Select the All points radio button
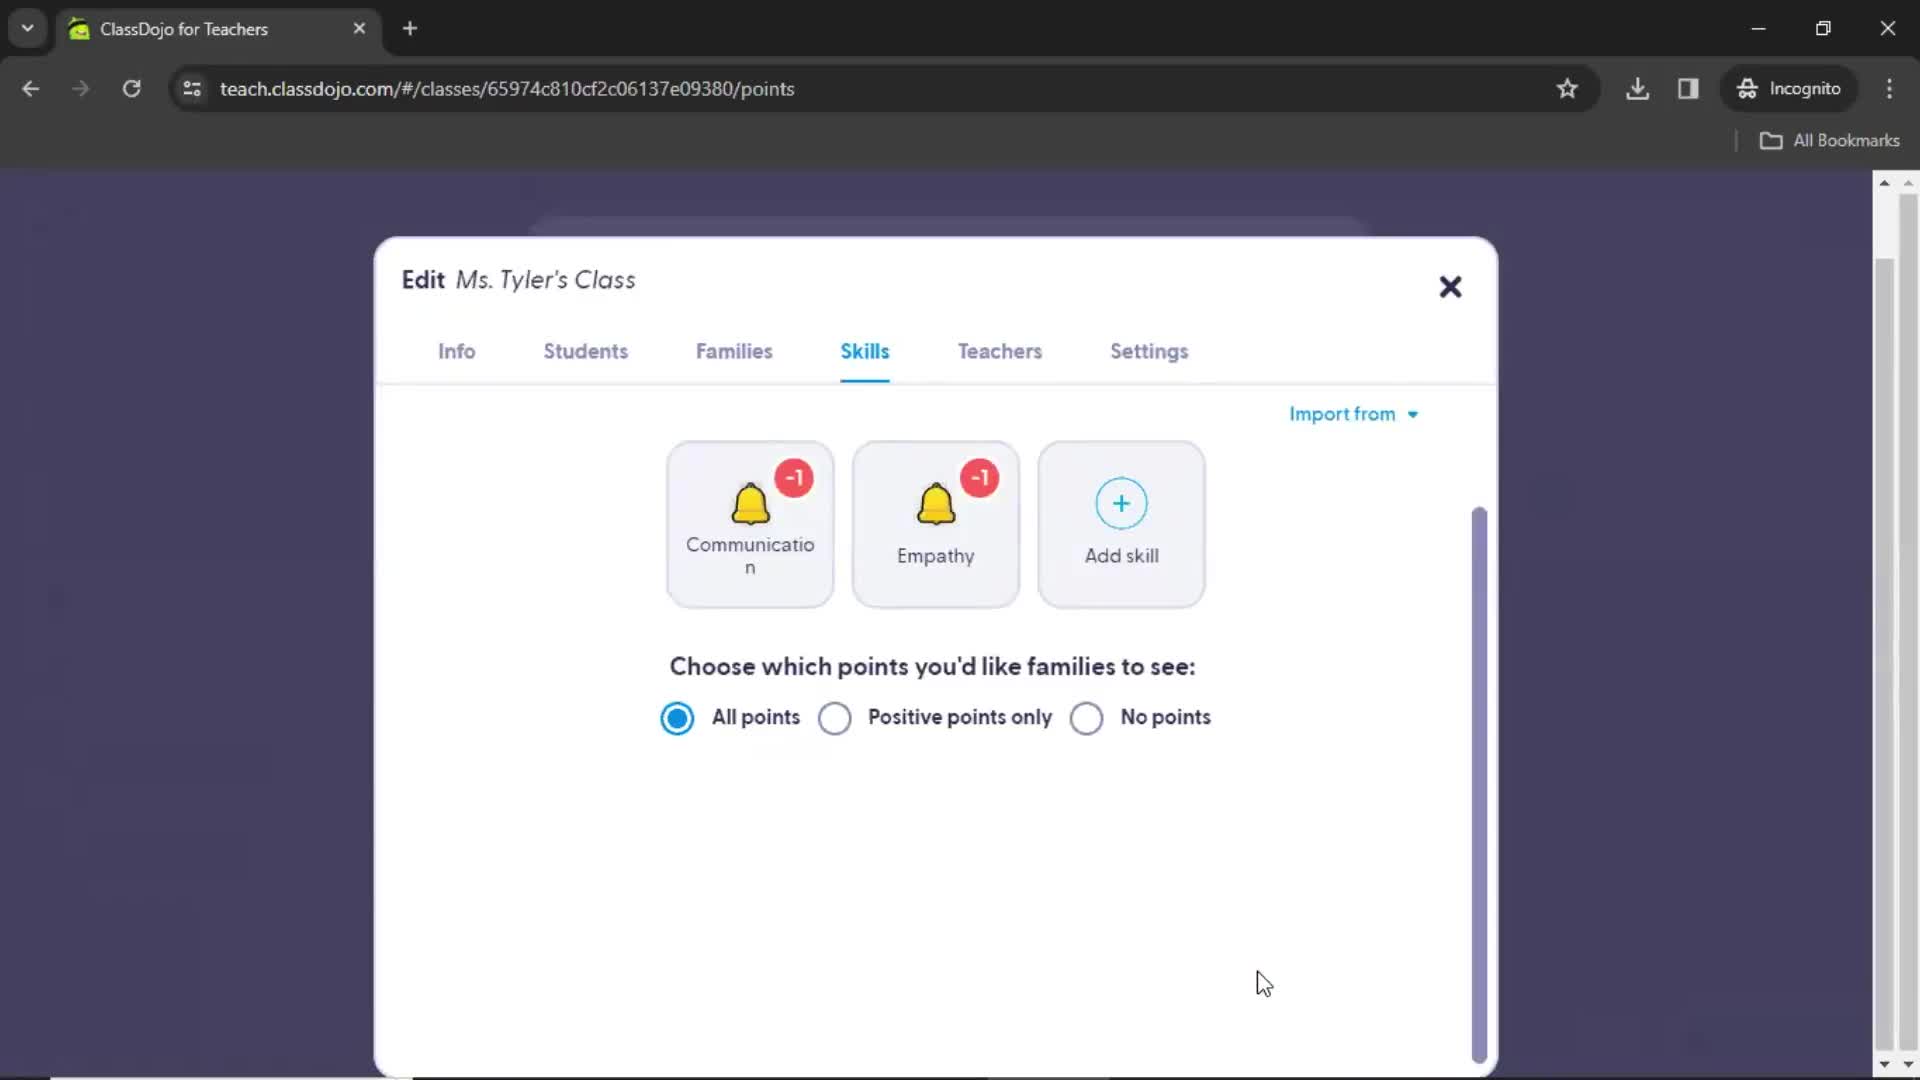This screenshot has height=1080, width=1920. [676, 717]
